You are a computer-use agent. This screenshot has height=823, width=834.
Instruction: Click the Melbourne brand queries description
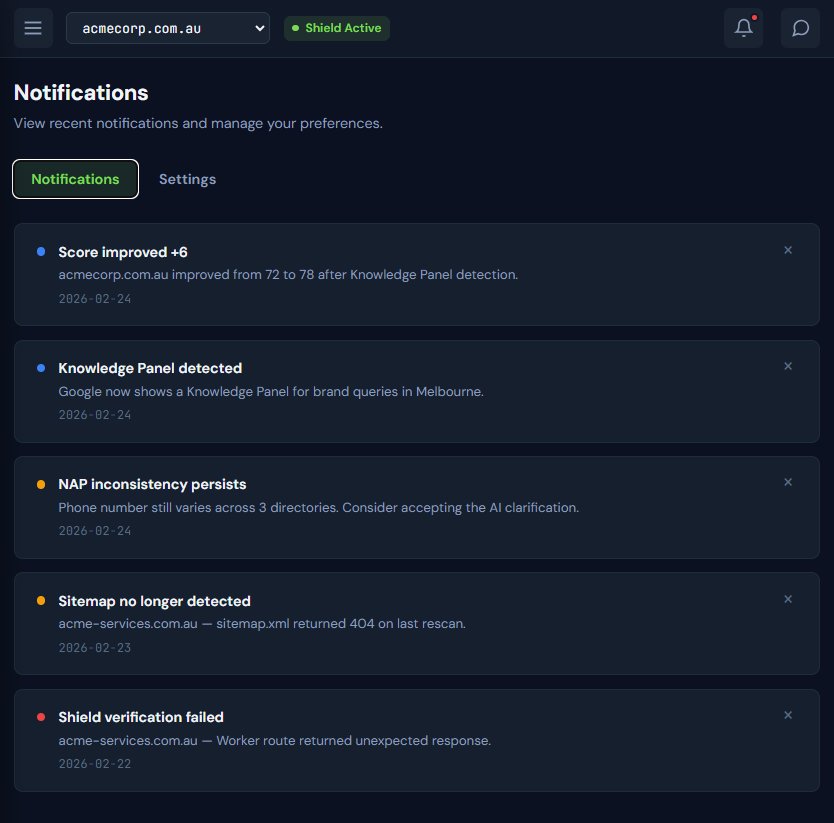[271, 392]
